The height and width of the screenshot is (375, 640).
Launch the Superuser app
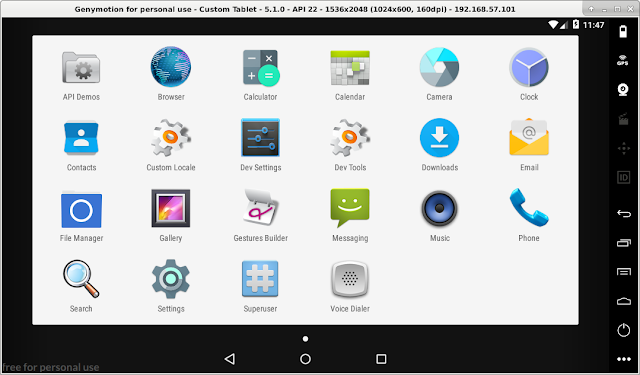point(260,287)
